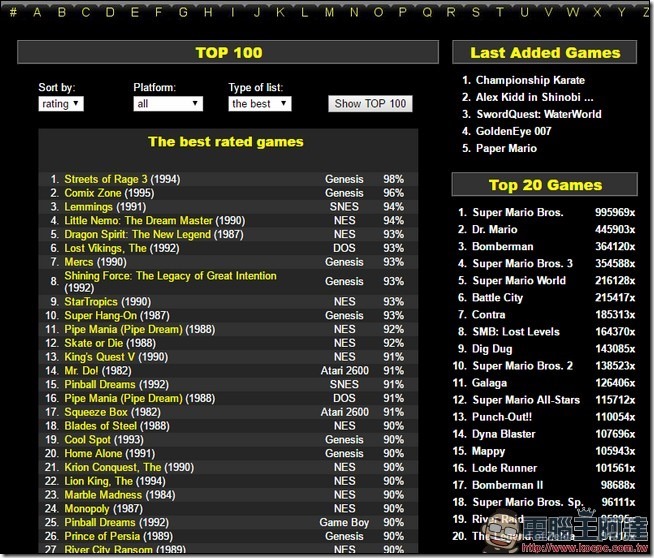Open Pinball Dreams SNES entry

click(100, 384)
